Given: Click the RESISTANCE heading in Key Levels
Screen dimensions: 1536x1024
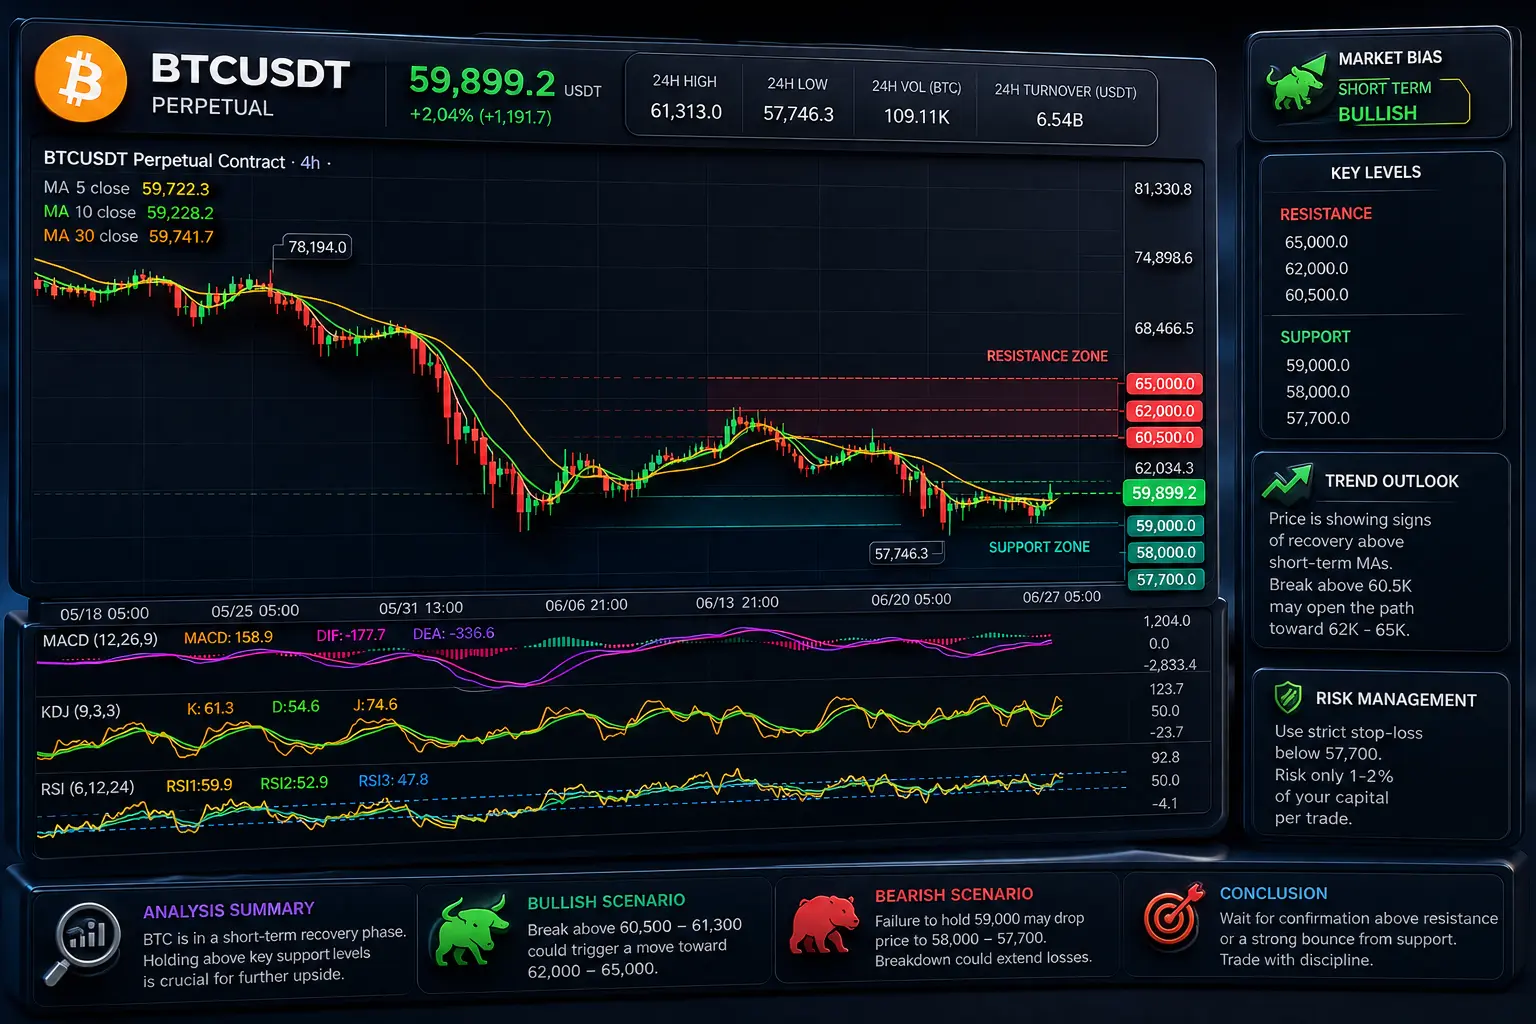Looking at the screenshot, I should (x=1326, y=214).
